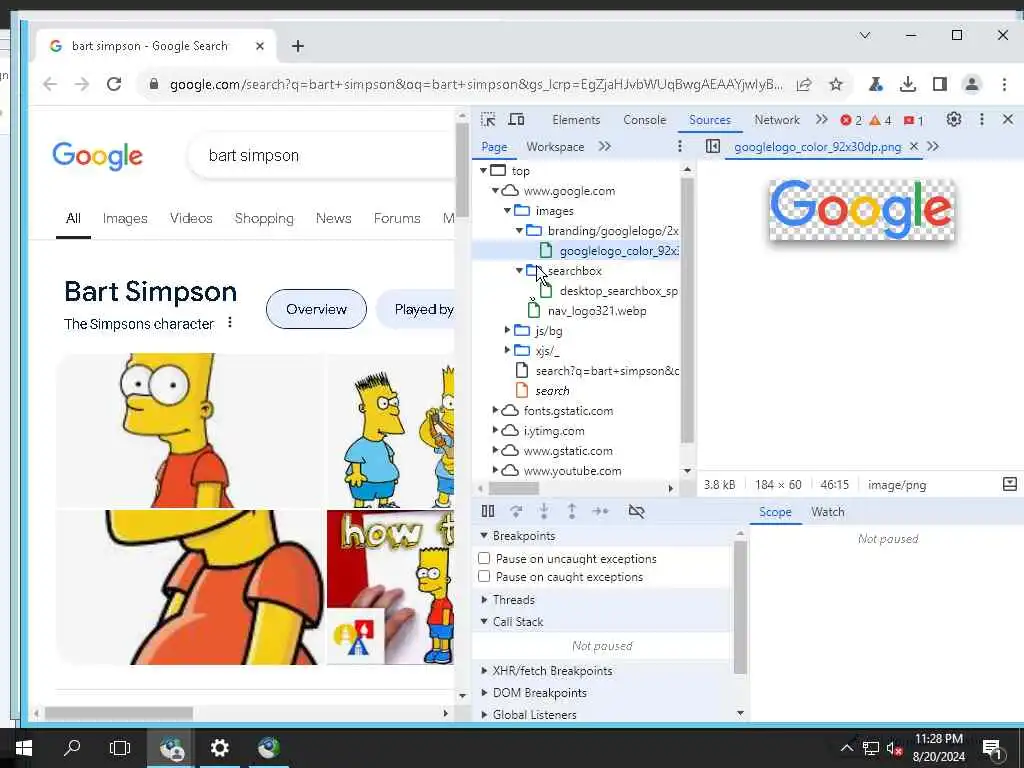This screenshot has width=1024, height=768.
Task: Expand the www.youtube.com domain node
Action: [495, 470]
